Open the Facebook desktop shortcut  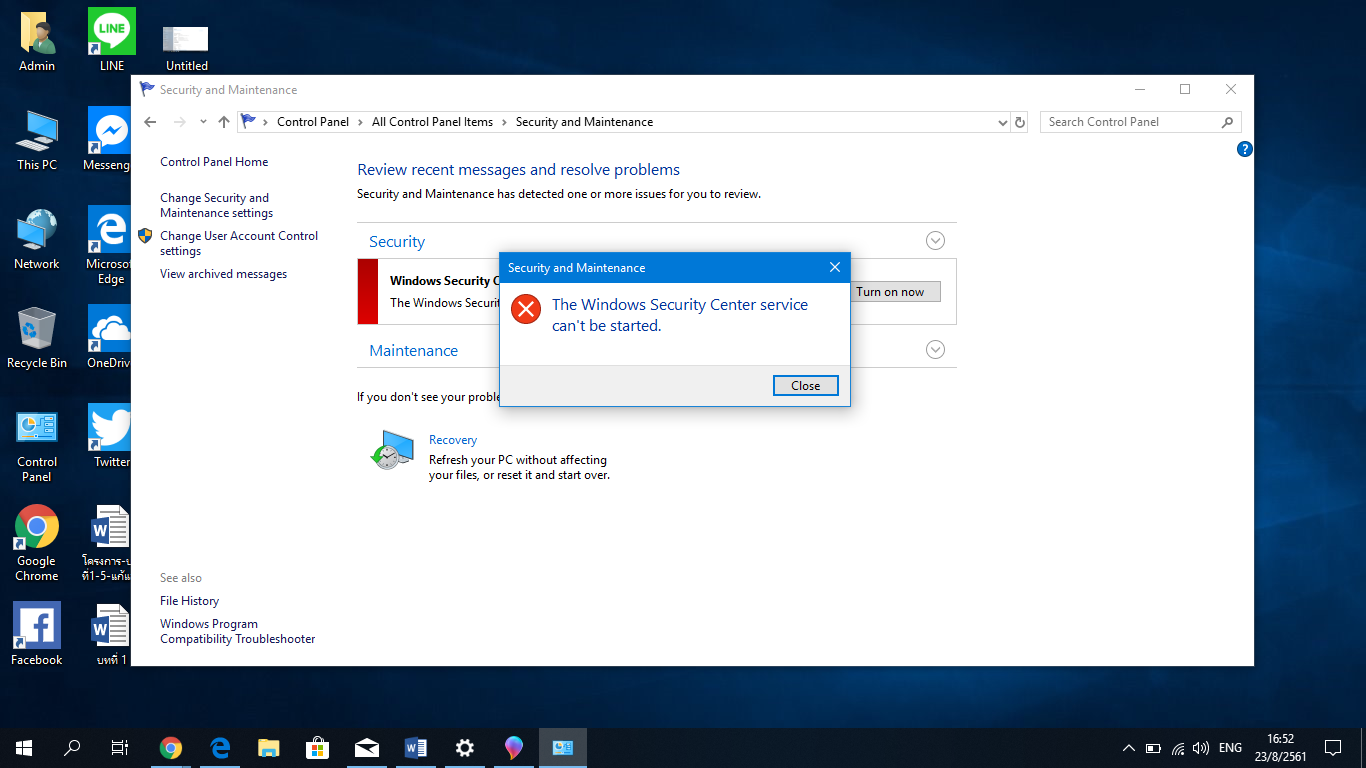[37, 634]
